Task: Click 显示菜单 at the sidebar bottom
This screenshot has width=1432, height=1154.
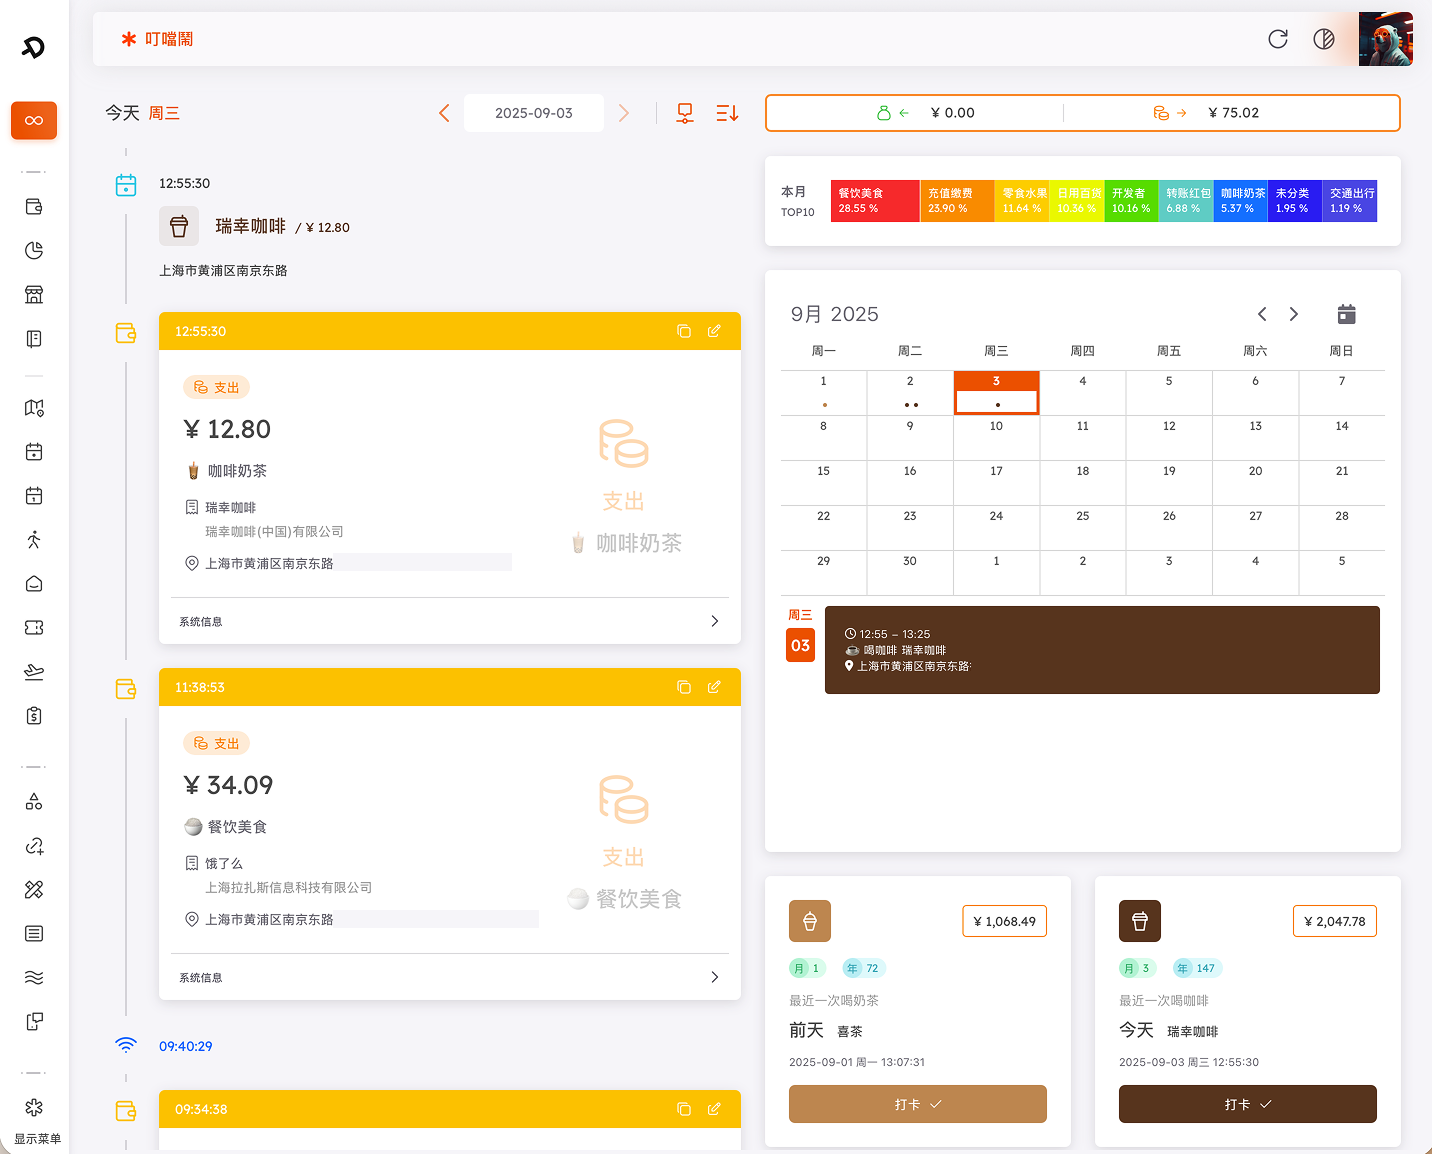Action: point(37,1139)
